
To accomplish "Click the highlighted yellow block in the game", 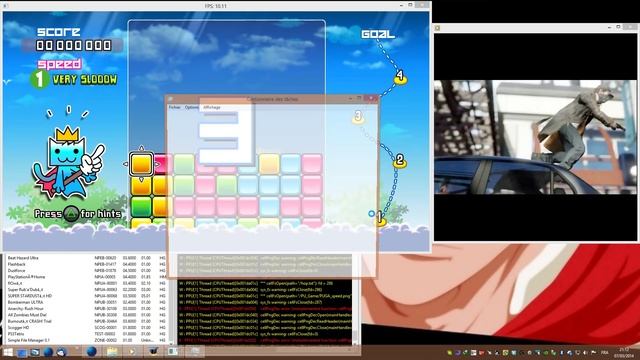I will pos(141,164).
